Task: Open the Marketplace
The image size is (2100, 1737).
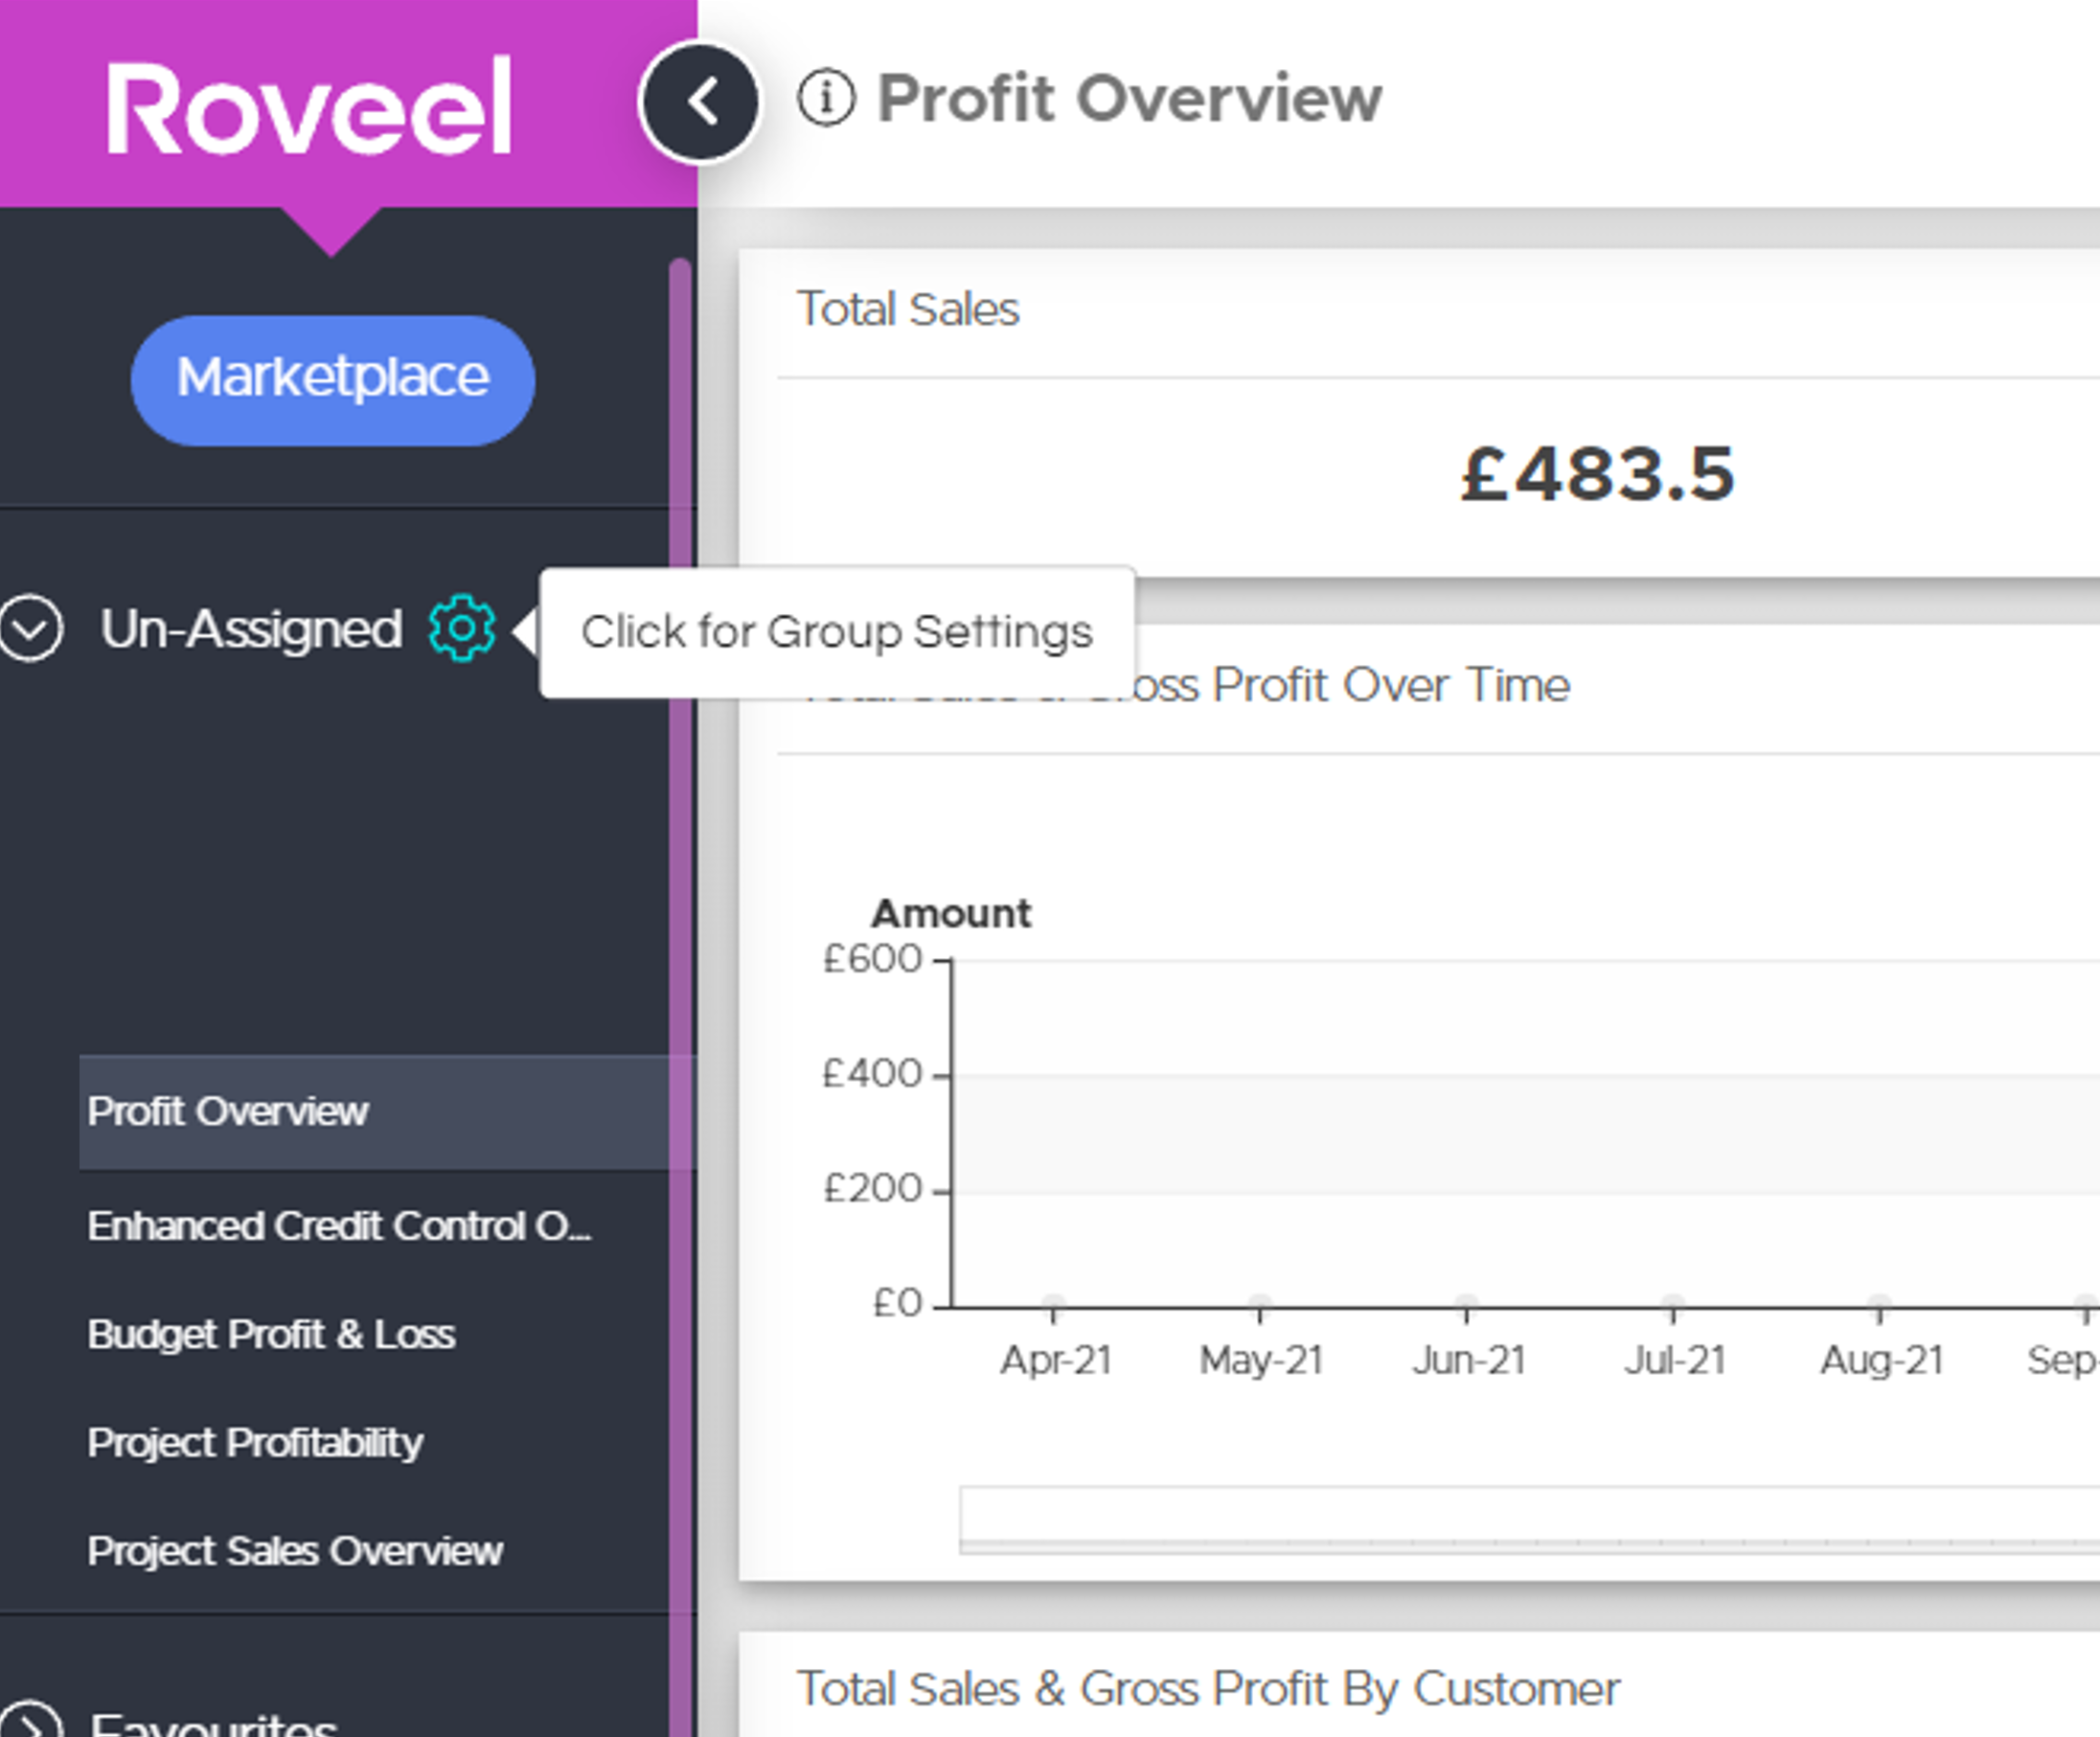Action: point(332,380)
